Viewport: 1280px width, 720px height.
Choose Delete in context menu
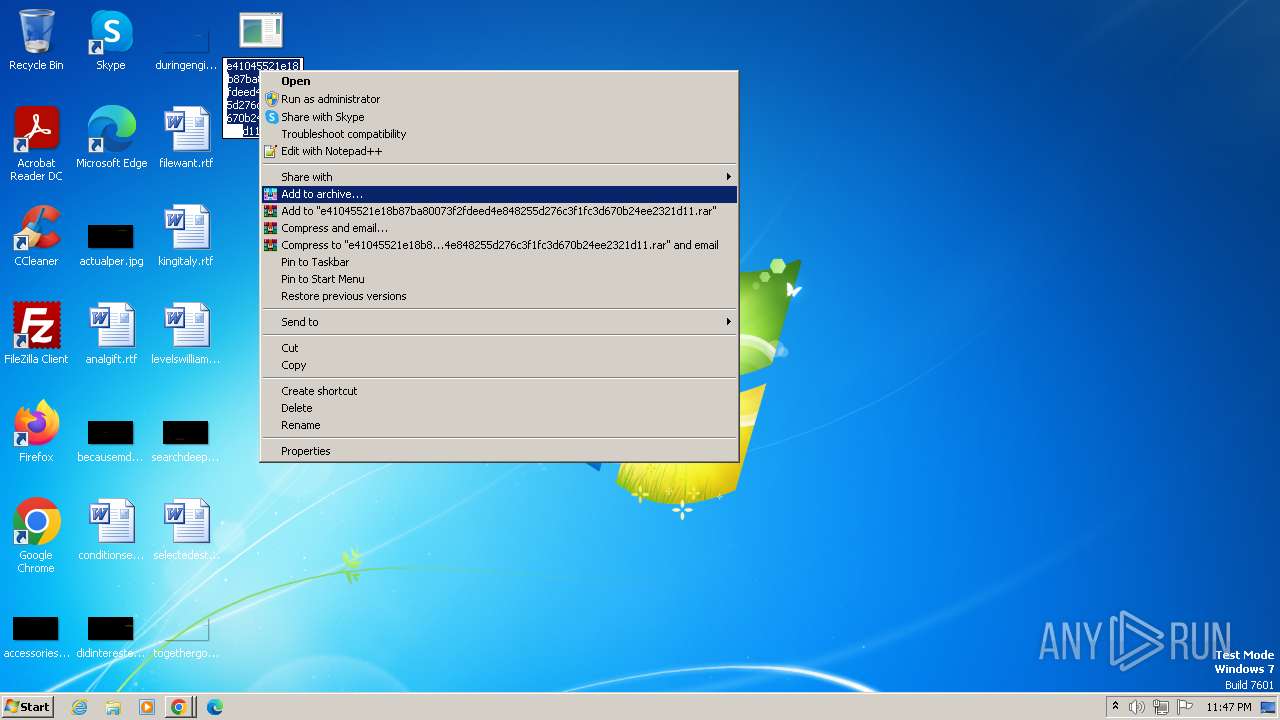coord(499,408)
